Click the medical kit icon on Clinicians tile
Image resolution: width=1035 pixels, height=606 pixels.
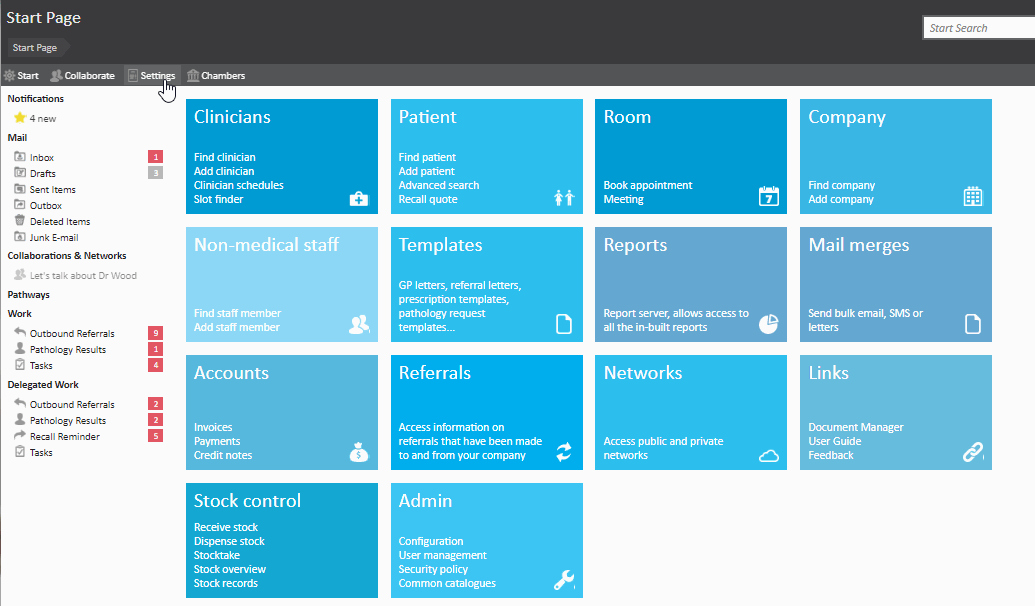[358, 198]
